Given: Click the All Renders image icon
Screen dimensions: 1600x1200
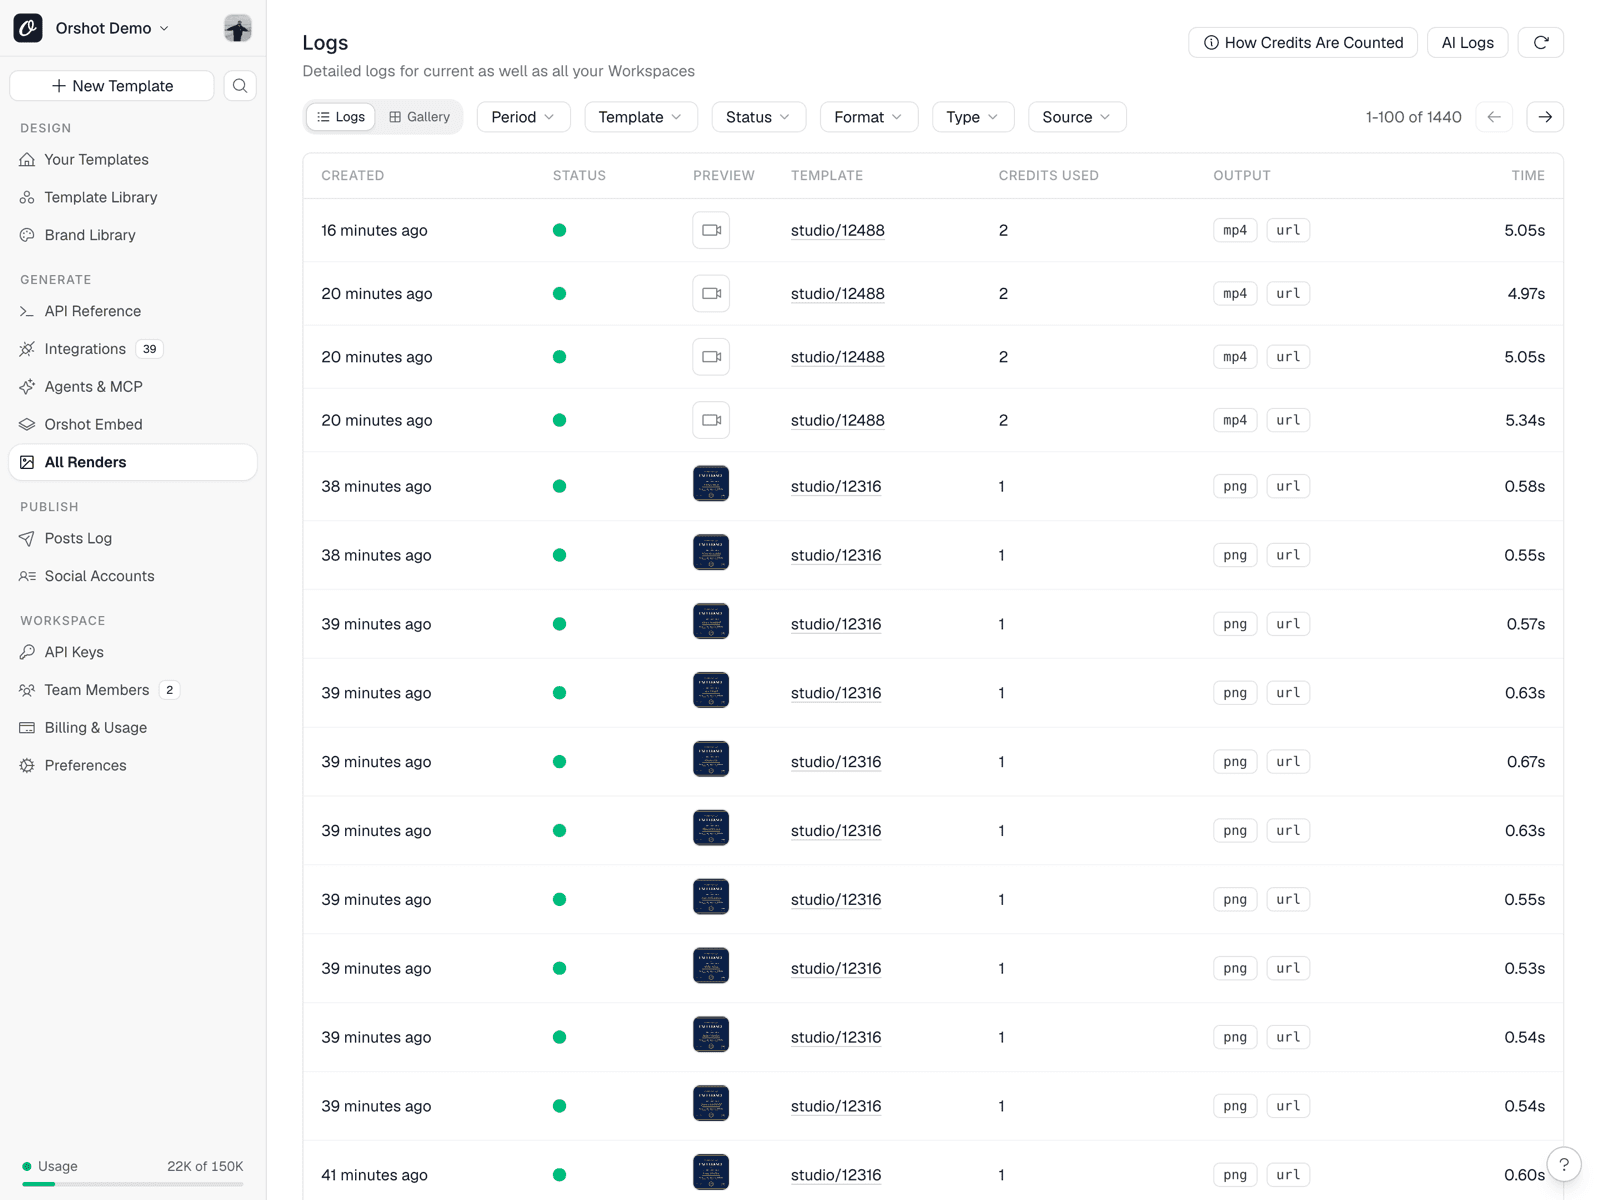Looking at the screenshot, I should (27, 462).
